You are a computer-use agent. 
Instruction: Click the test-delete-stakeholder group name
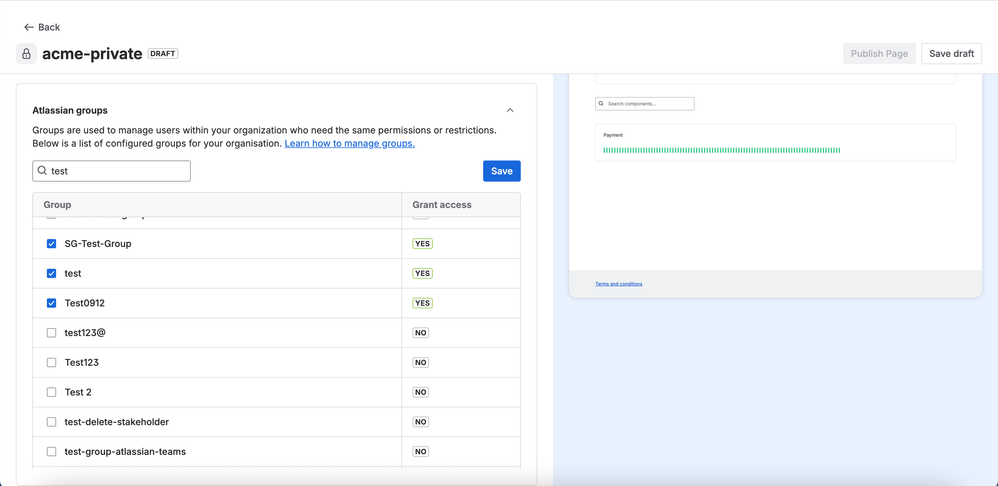click(x=116, y=422)
